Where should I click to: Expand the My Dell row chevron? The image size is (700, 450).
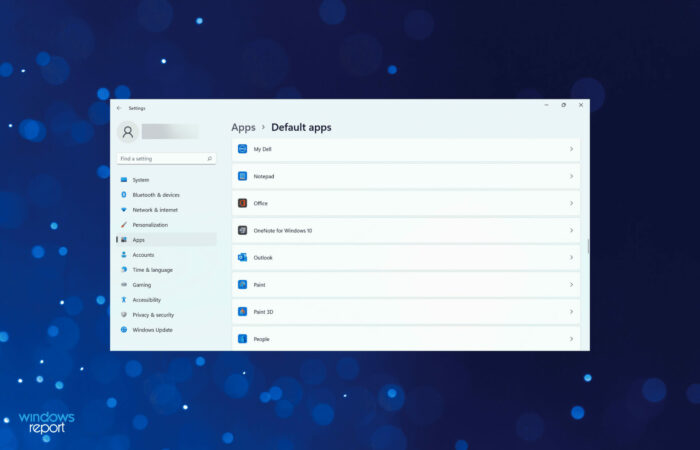coord(571,149)
